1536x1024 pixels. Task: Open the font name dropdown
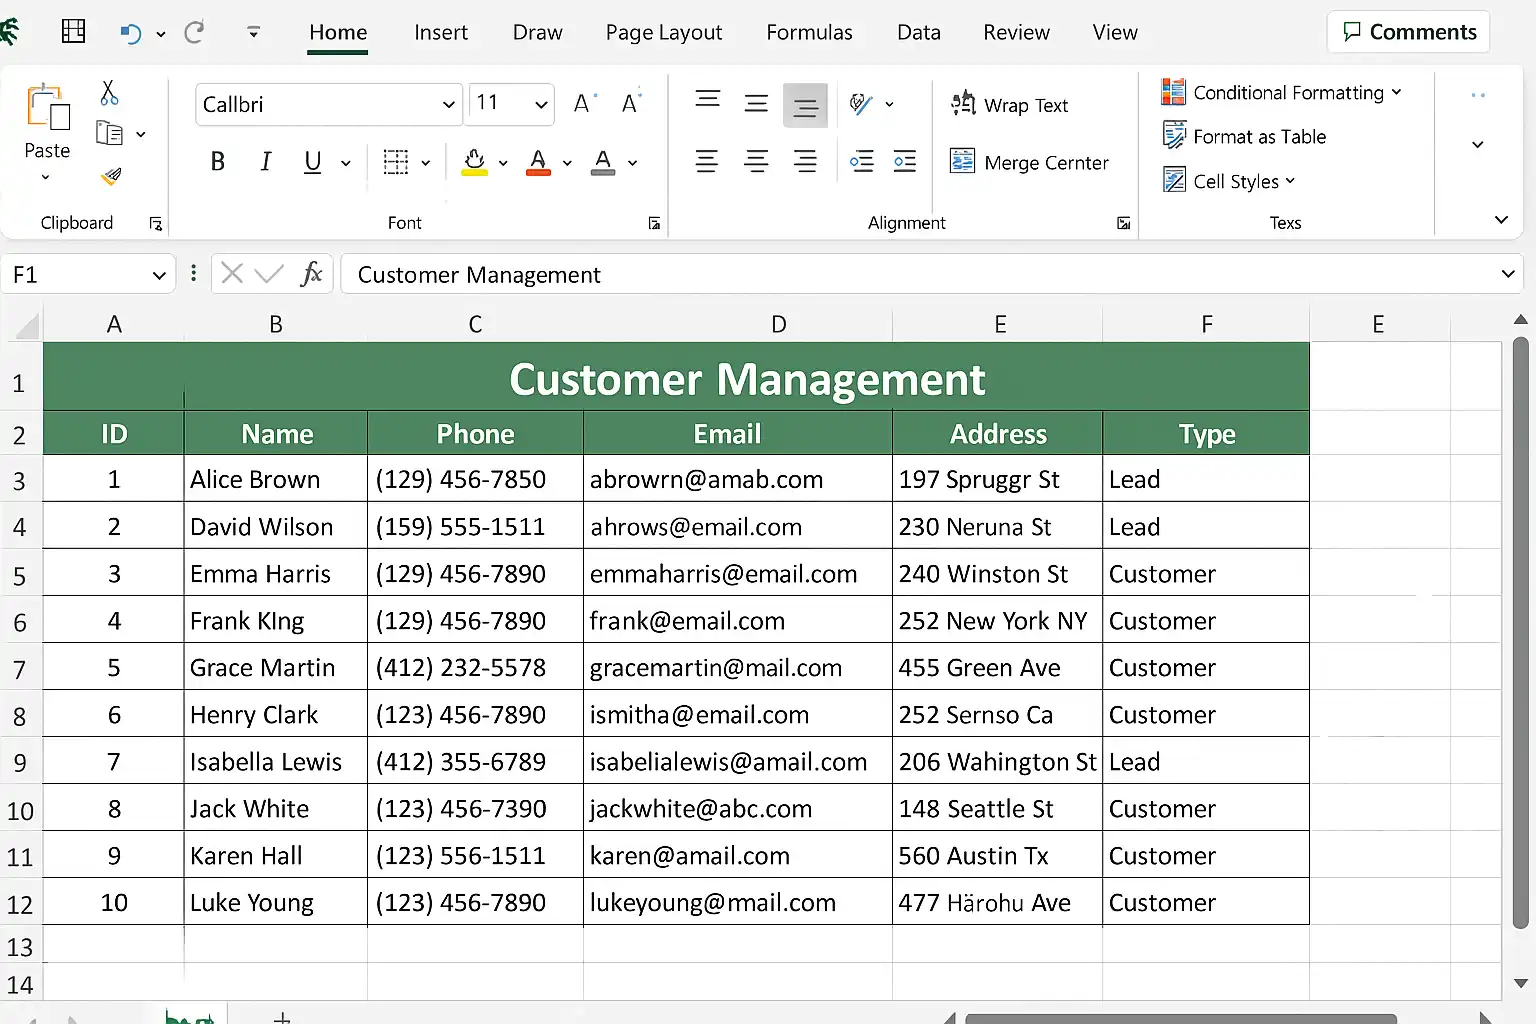click(448, 105)
